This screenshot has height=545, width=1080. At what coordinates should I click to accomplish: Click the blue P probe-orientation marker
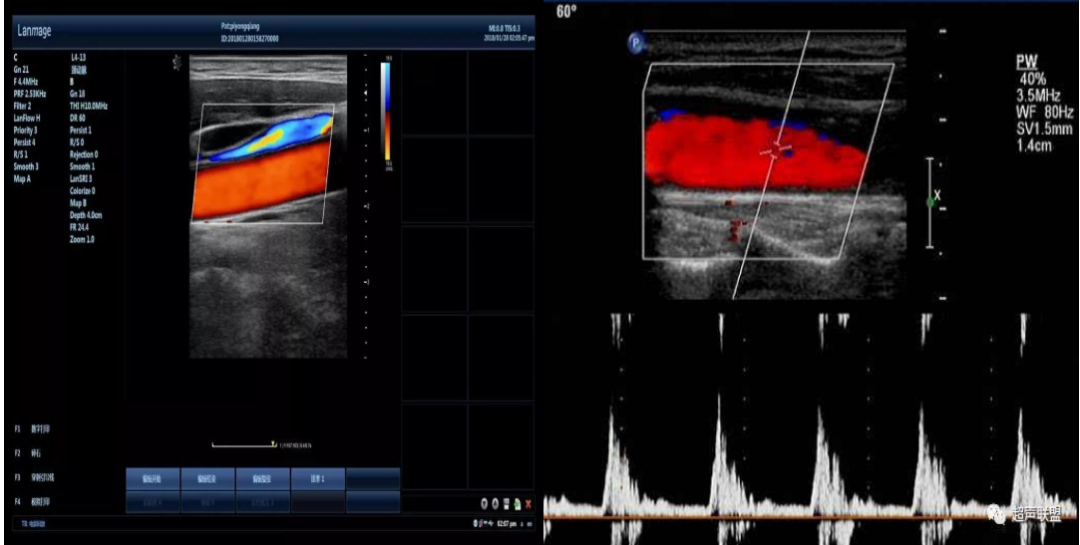(x=636, y=43)
